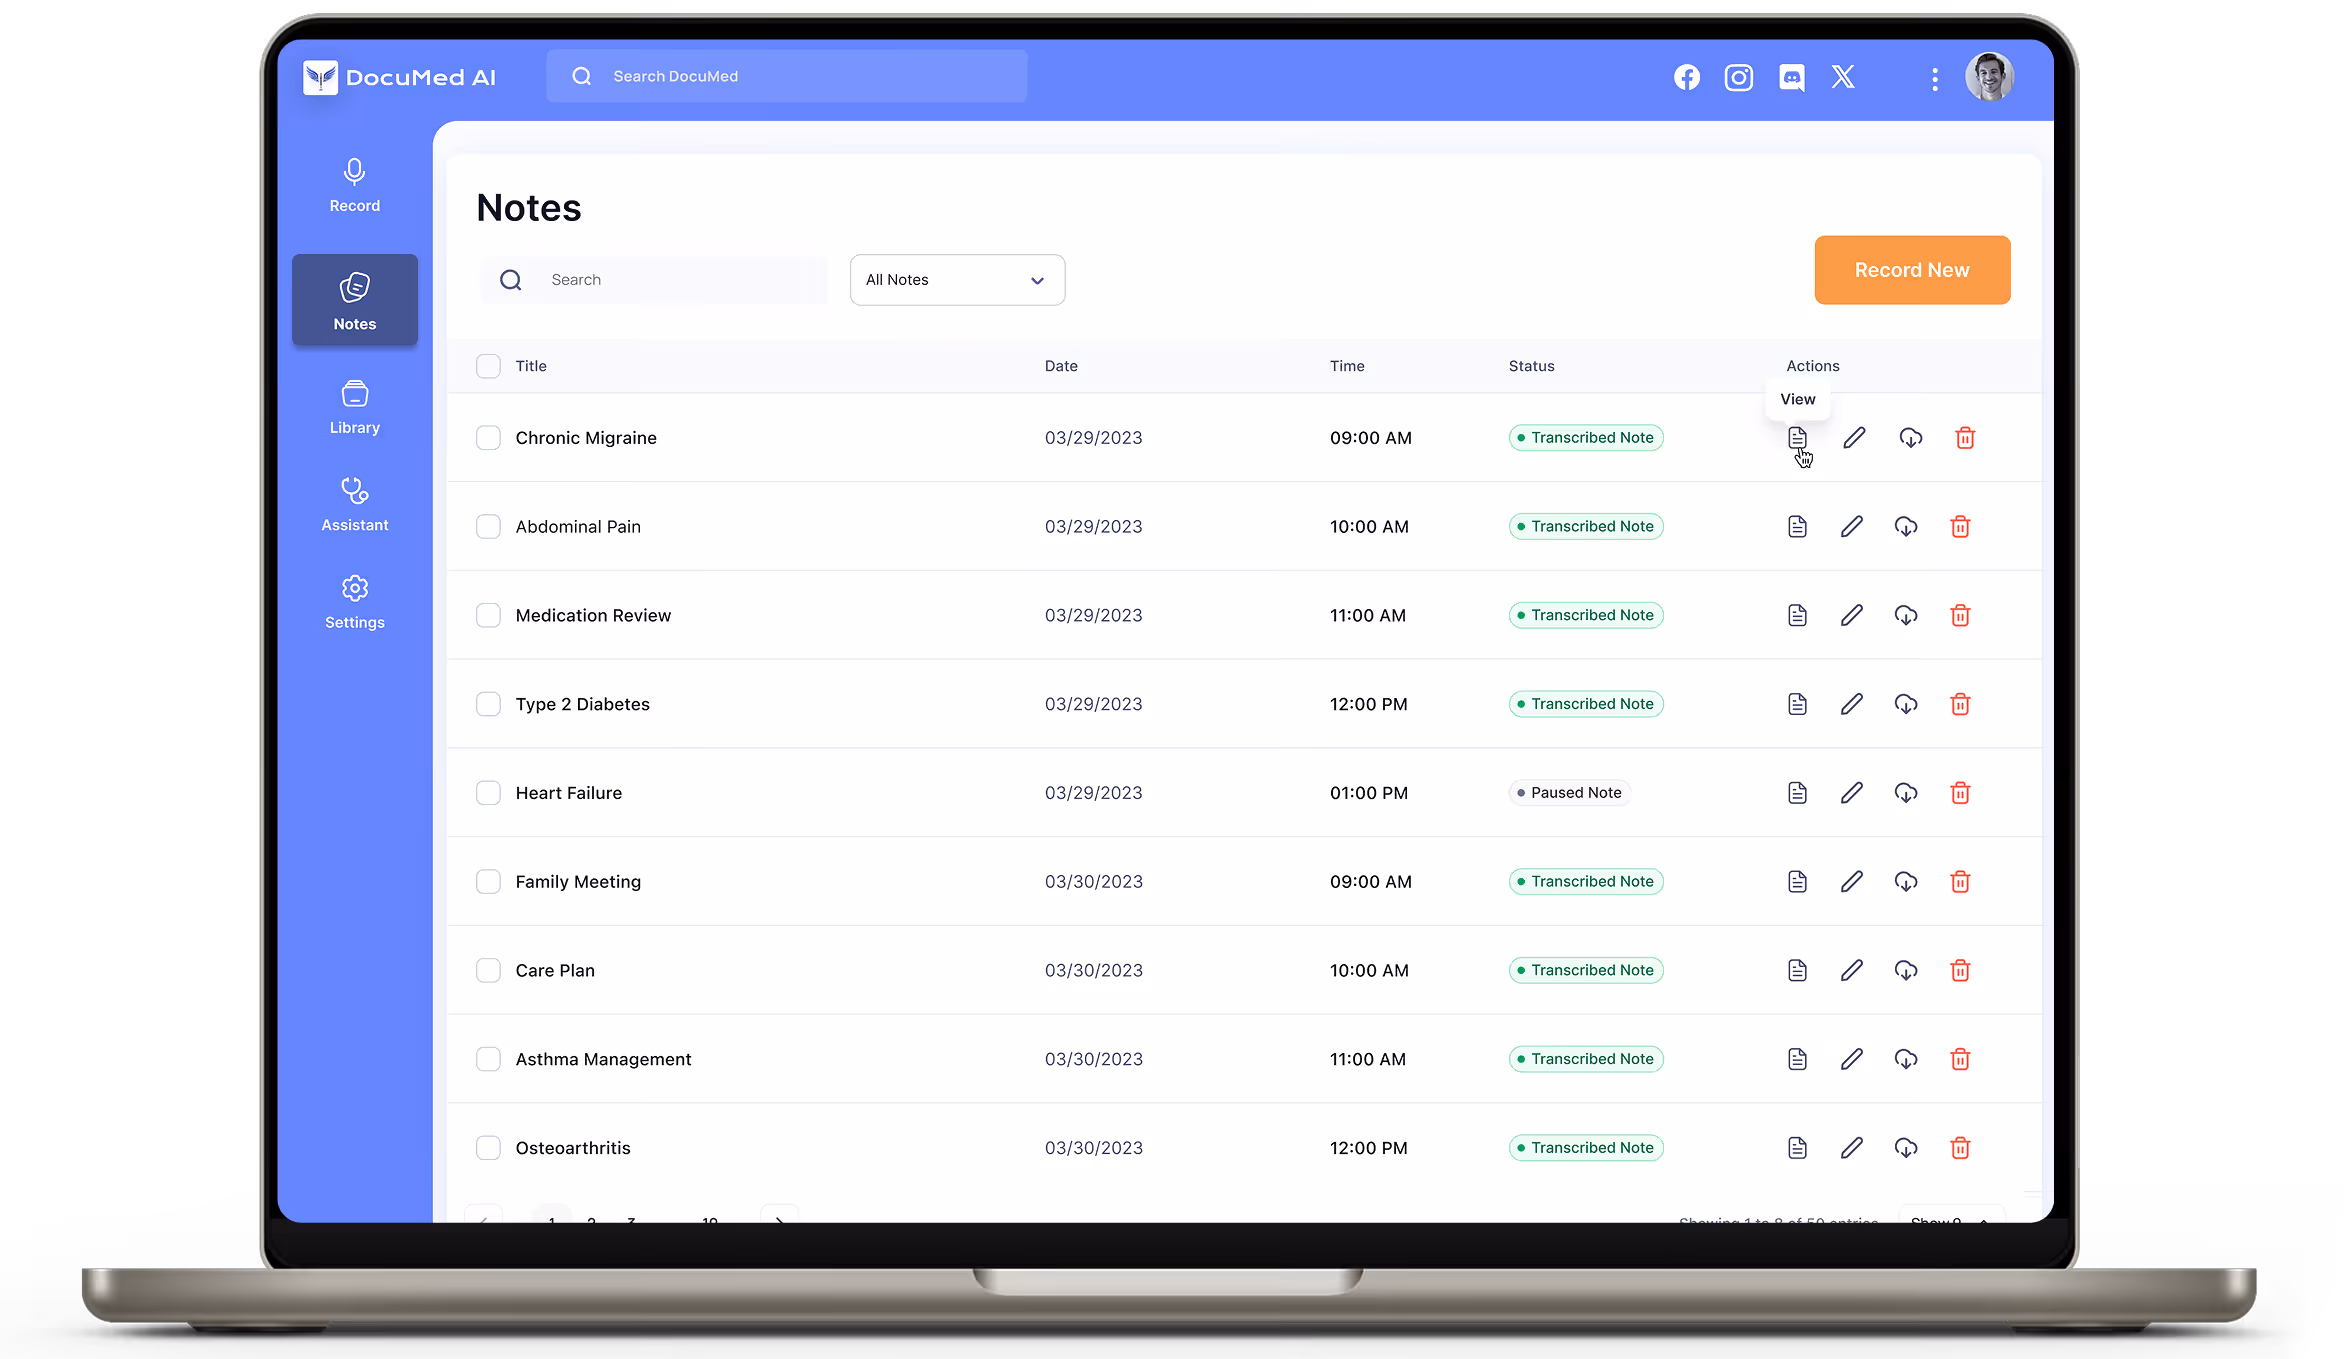
Task: Click the Time column header
Action: click(1347, 366)
